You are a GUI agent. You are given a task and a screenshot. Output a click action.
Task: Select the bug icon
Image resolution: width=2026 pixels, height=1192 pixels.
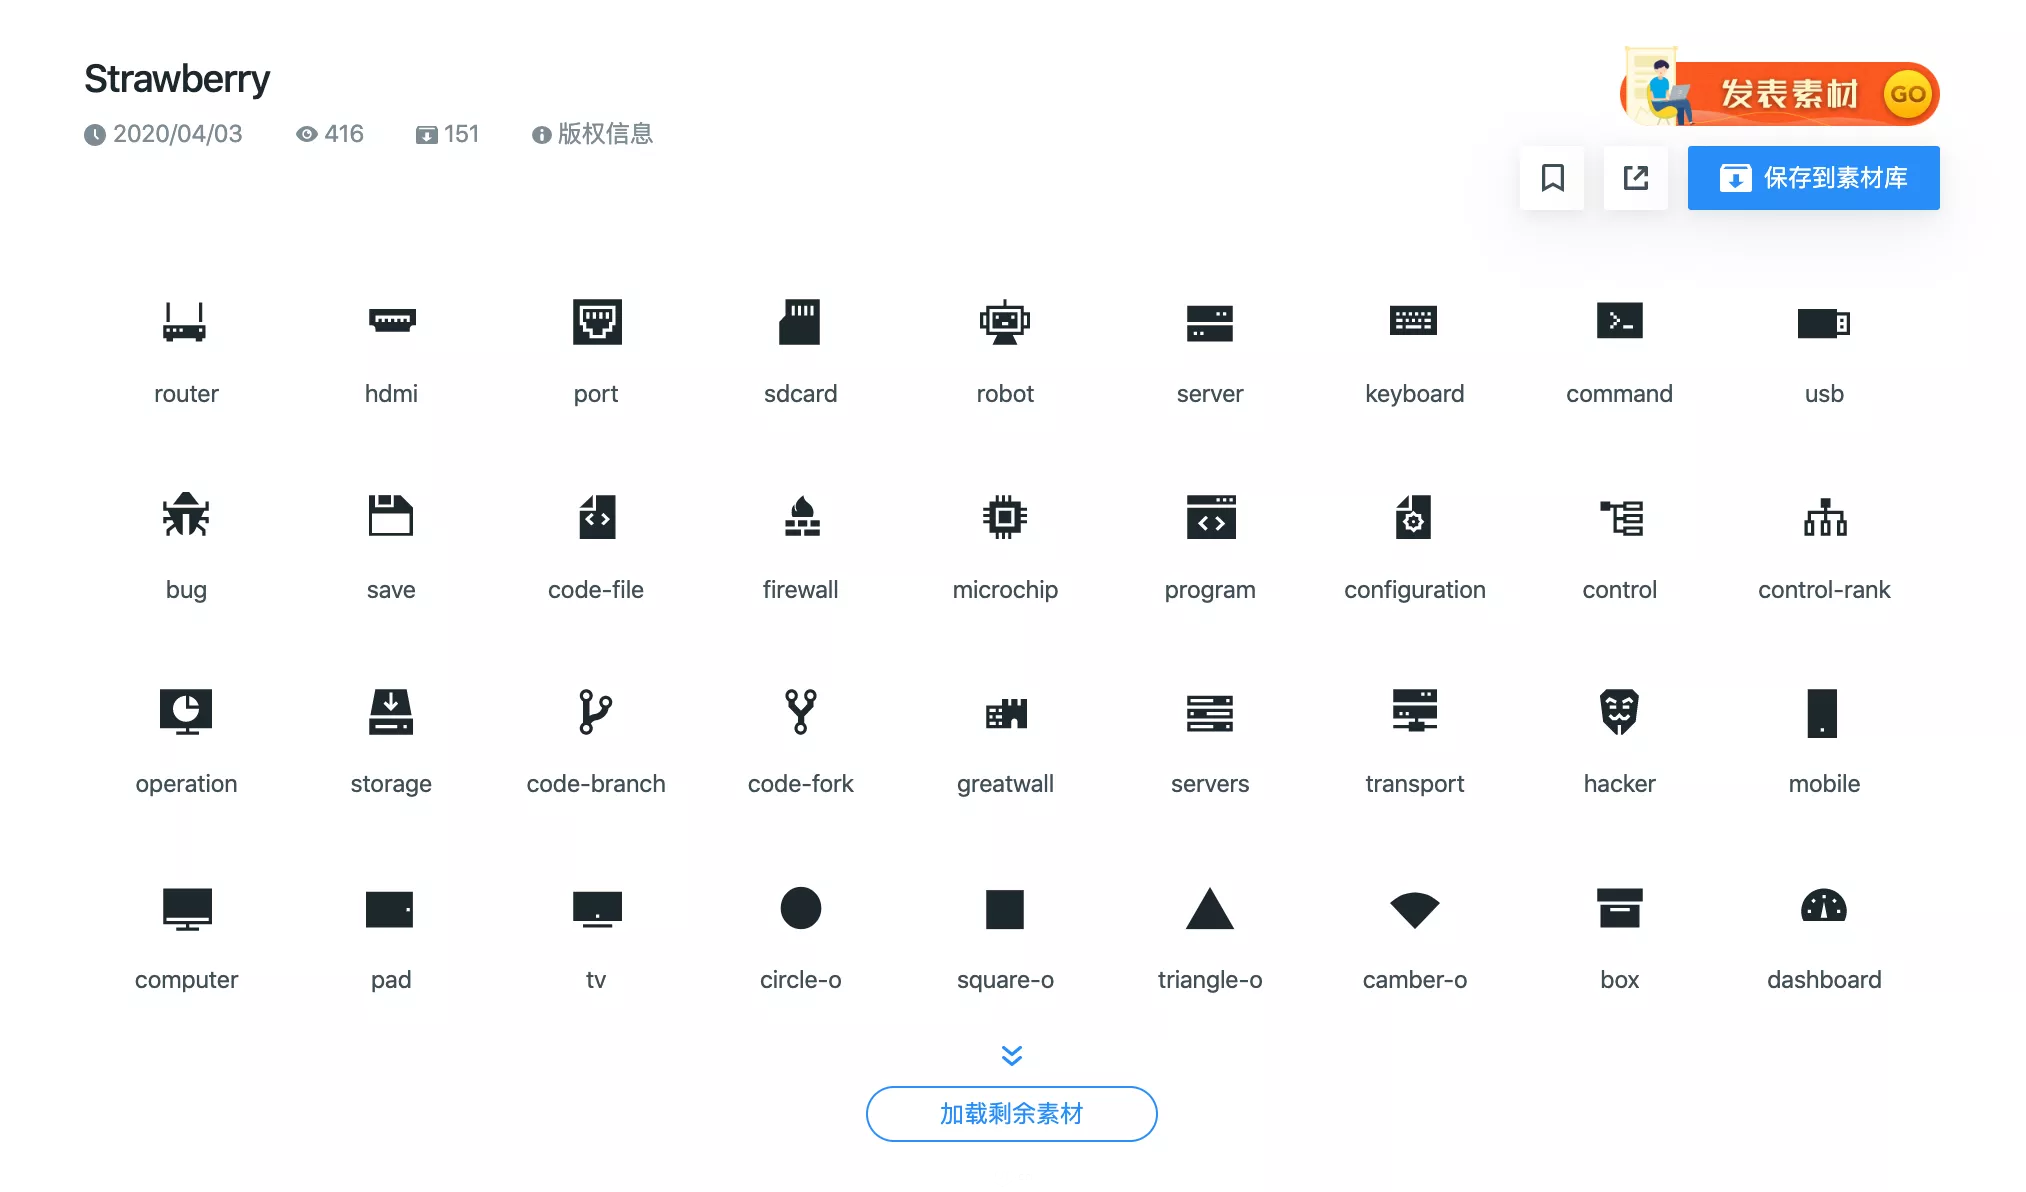click(x=185, y=517)
